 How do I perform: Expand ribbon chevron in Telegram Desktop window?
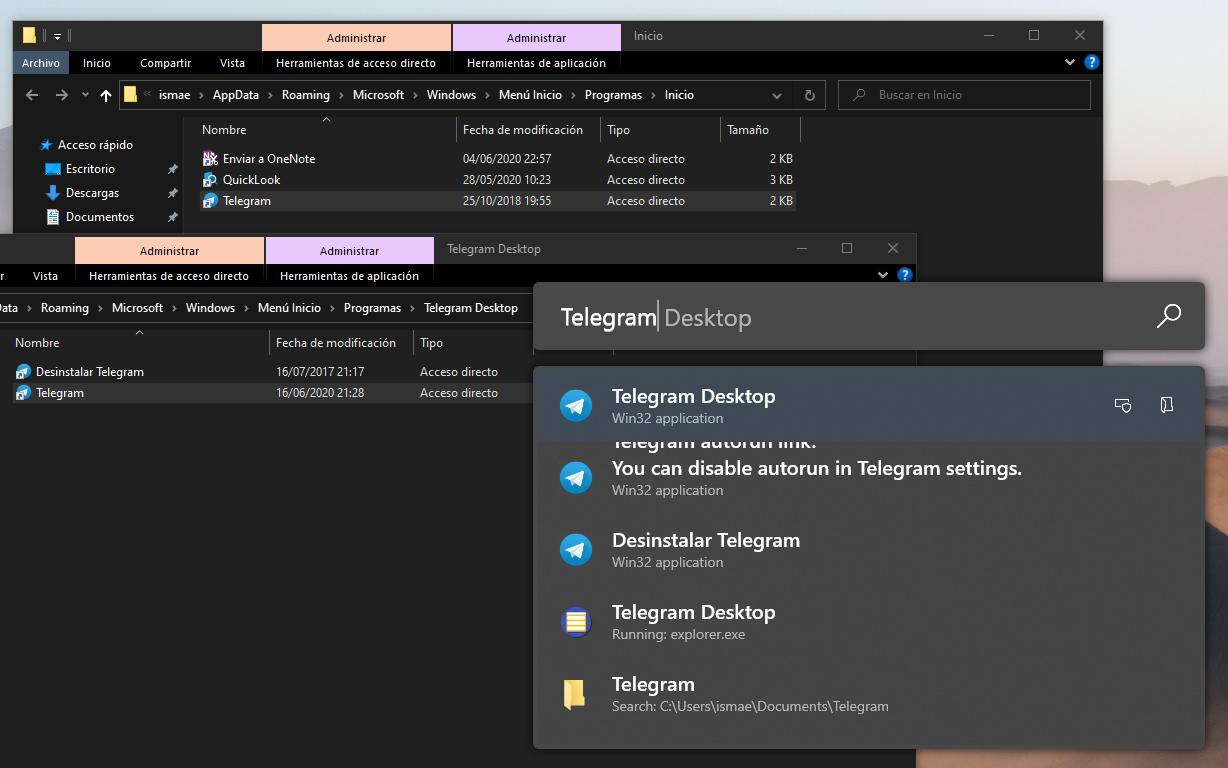(x=883, y=275)
